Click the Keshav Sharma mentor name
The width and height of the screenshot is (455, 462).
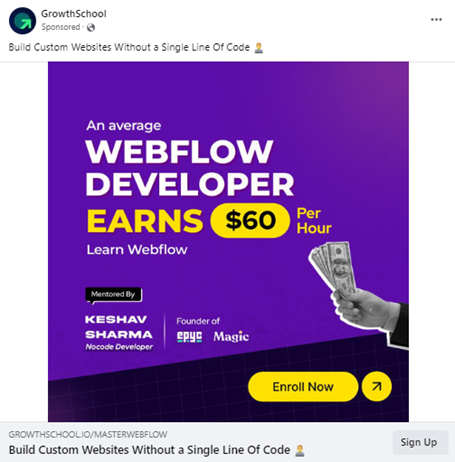pyautogui.click(x=119, y=327)
